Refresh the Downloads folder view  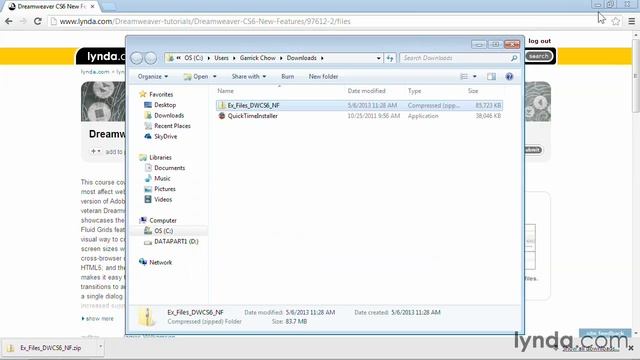pos(390,58)
